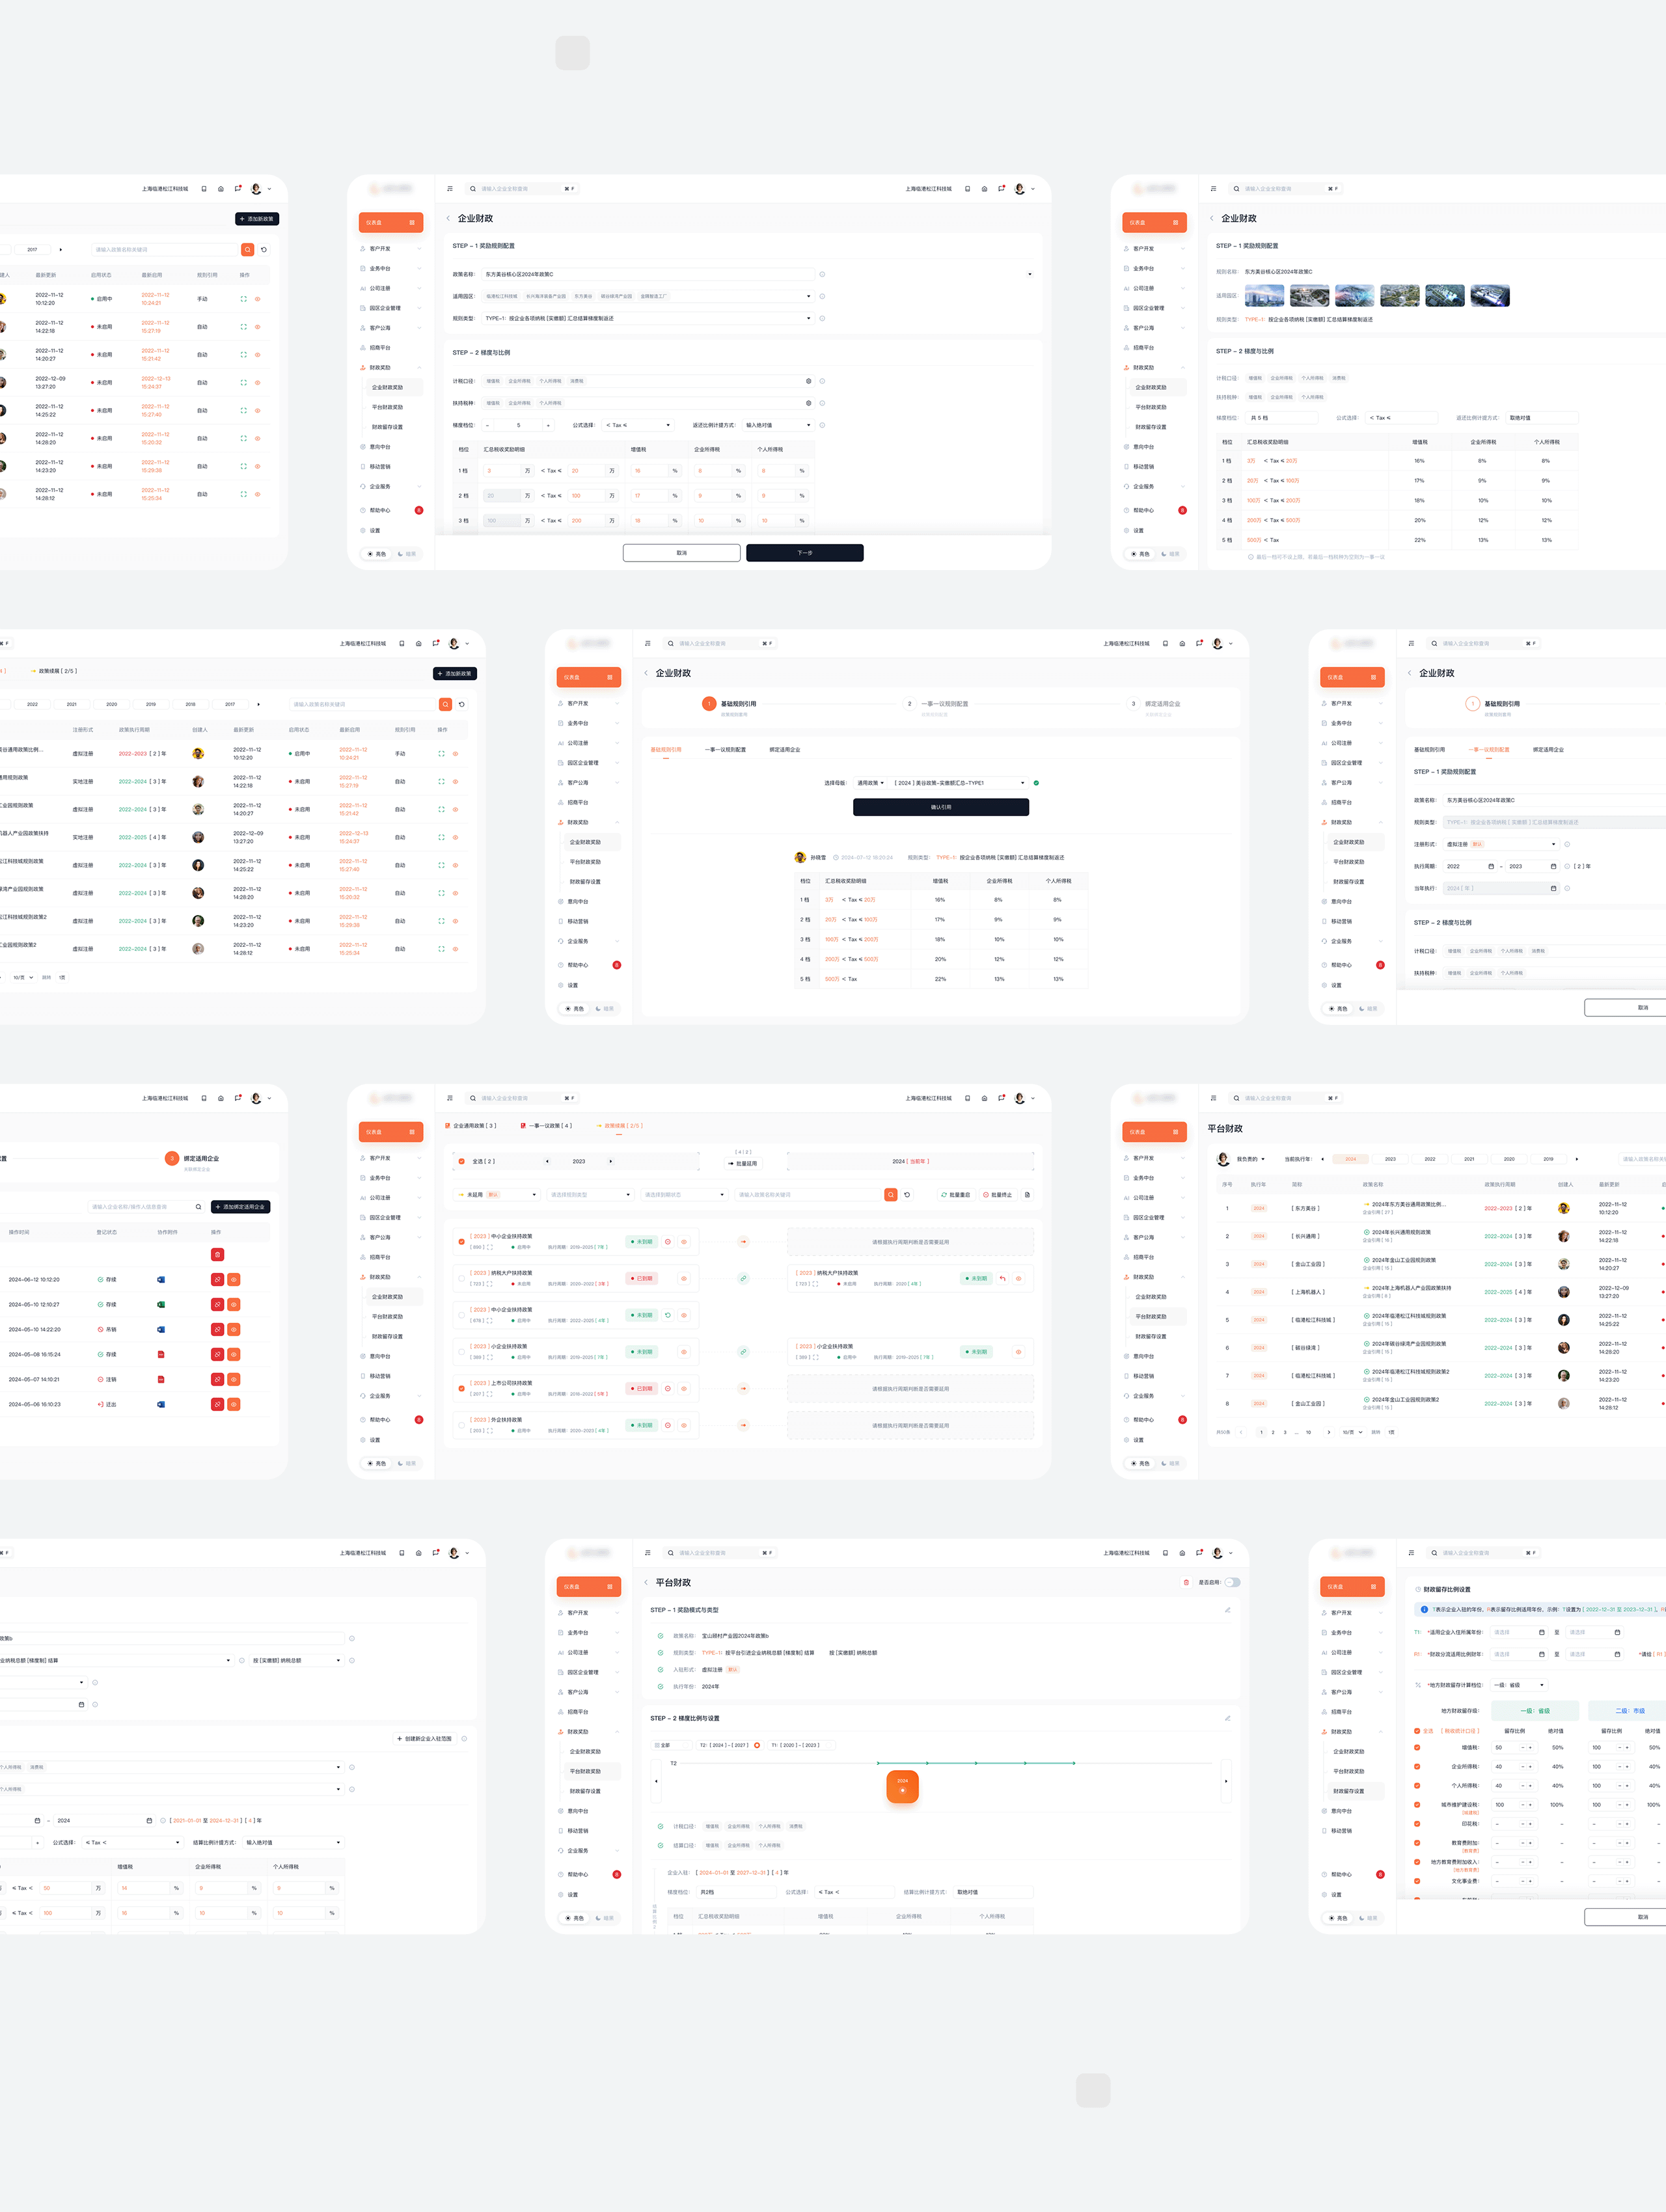Click the 2024 marker on the gradient timeline slider
The width and height of the screenshot is (1666, 2212).
tap(902, 1786)
